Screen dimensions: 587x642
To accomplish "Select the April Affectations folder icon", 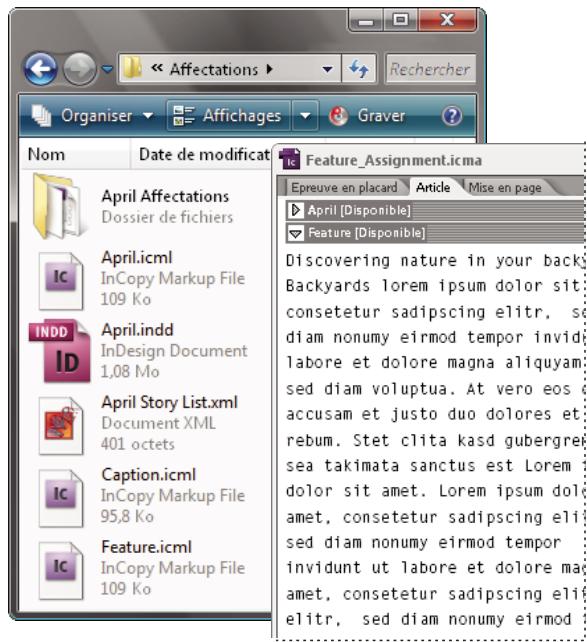I will (60, 206).
